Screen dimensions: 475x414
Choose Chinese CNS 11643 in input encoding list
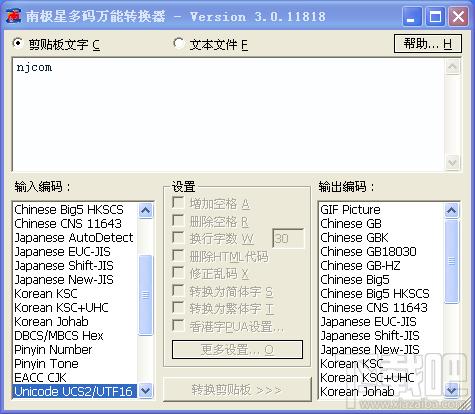[x=75, y=224]
